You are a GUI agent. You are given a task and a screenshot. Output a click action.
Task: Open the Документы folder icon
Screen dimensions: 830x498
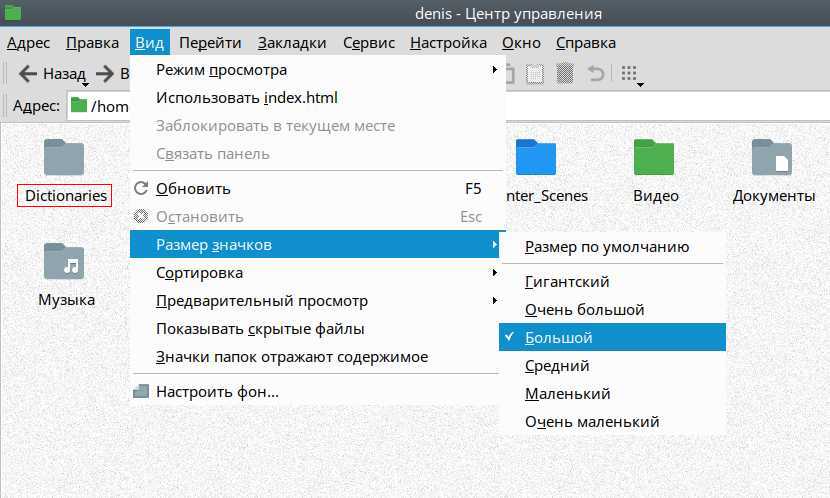pyautogui.click(x=772, y=157)
